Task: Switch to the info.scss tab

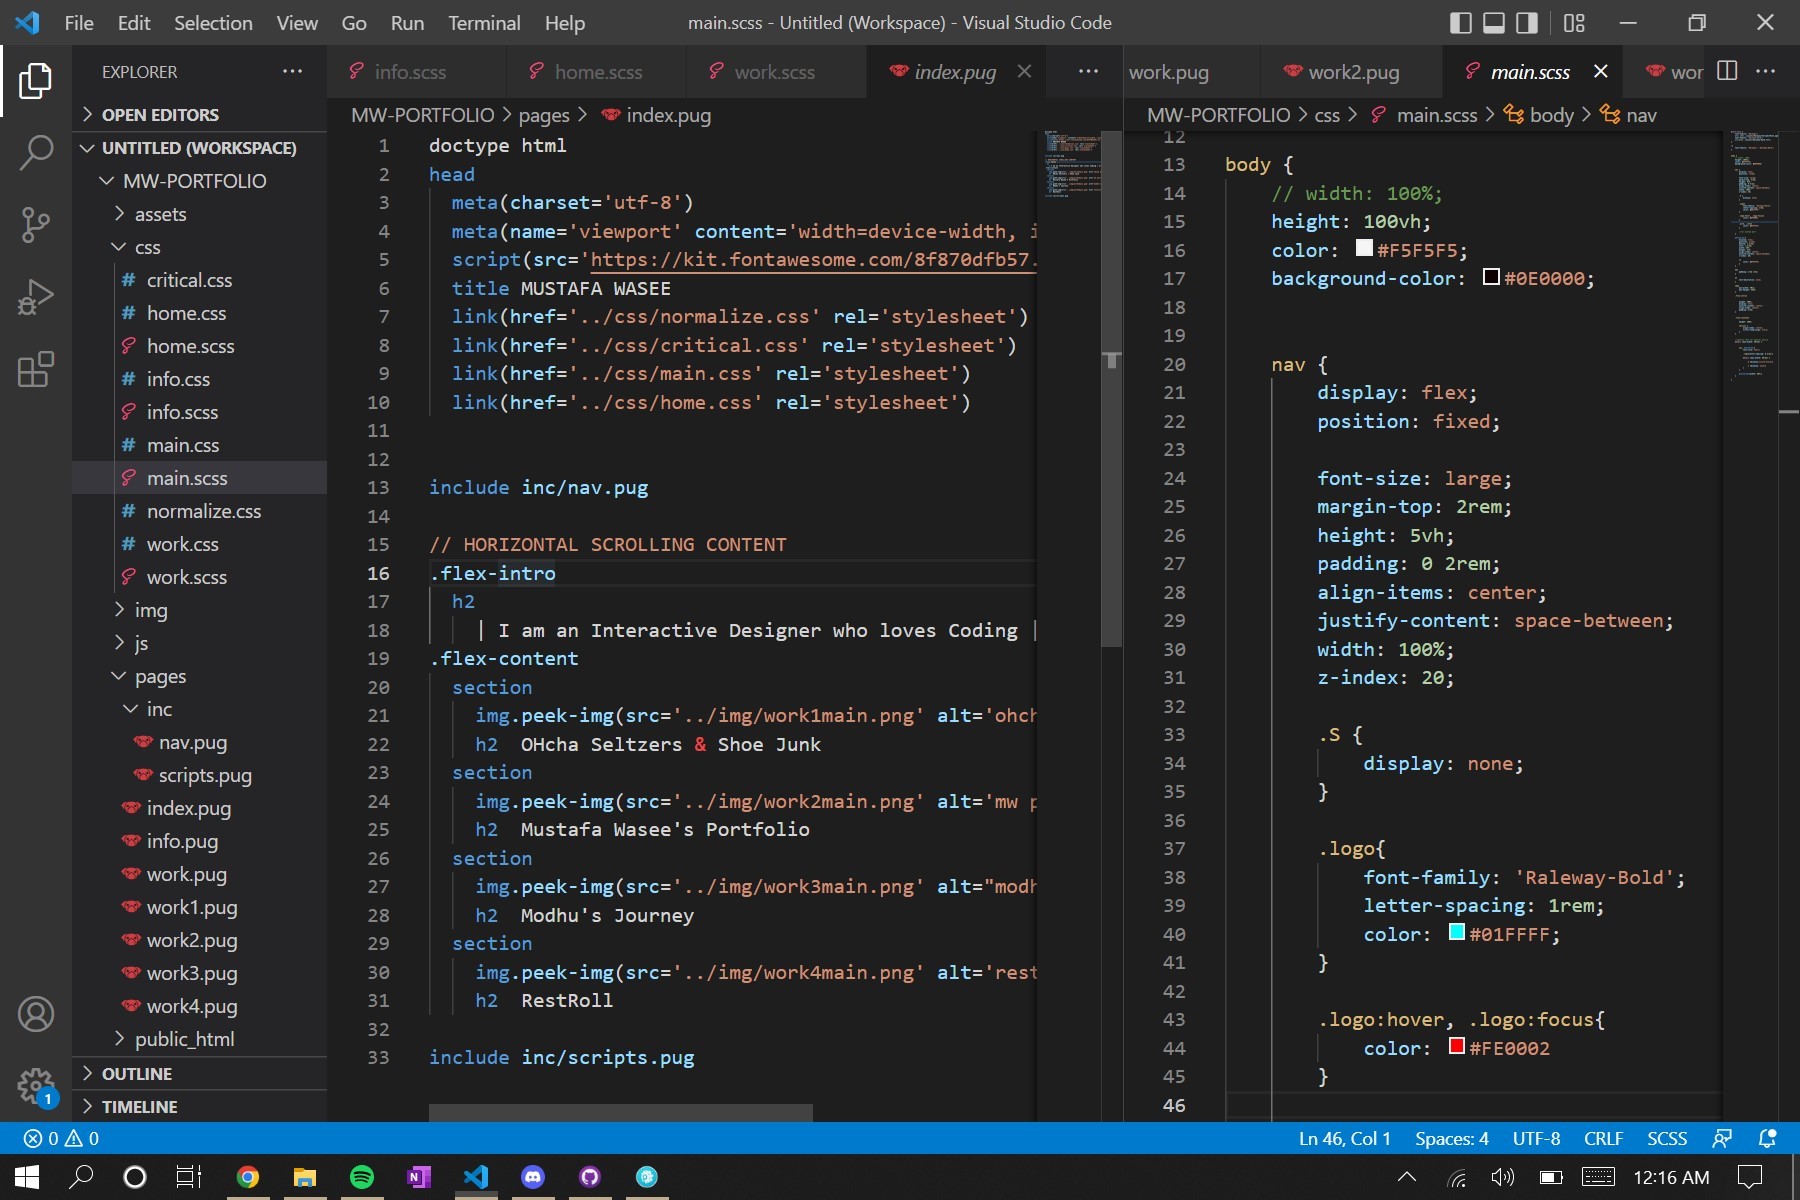Action: [x=410, y=71]
